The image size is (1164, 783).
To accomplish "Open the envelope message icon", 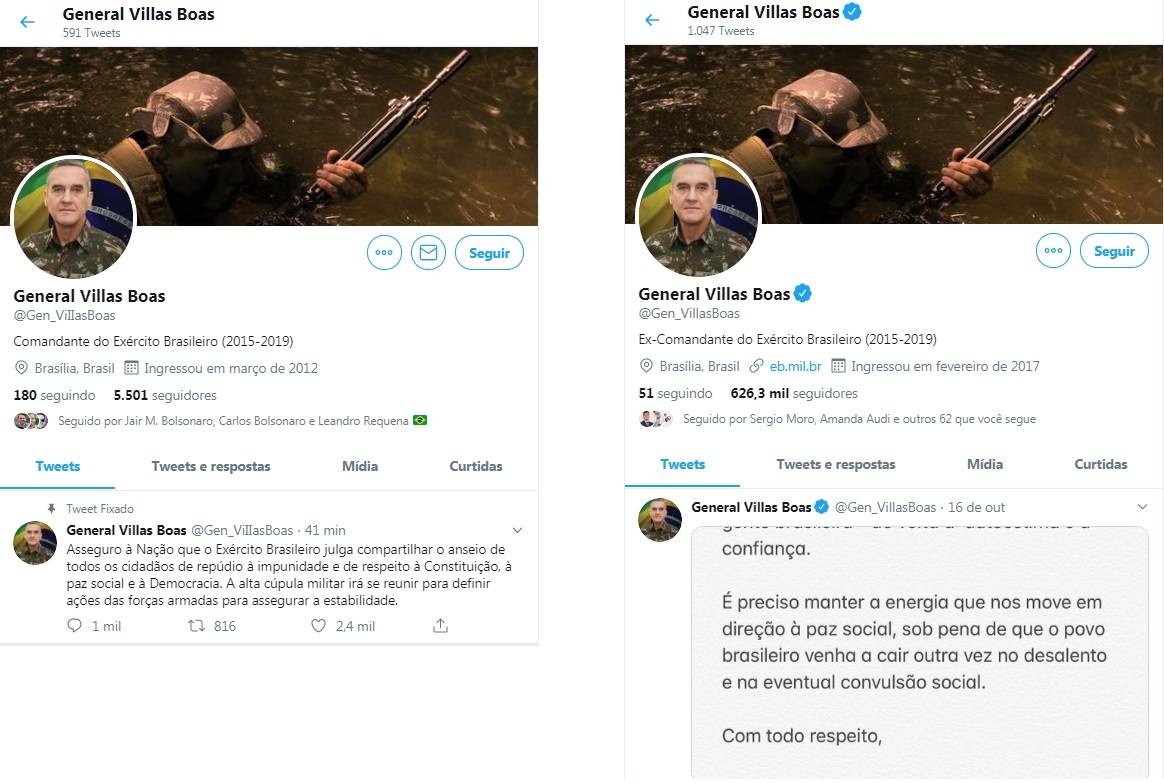I will 428,253.
